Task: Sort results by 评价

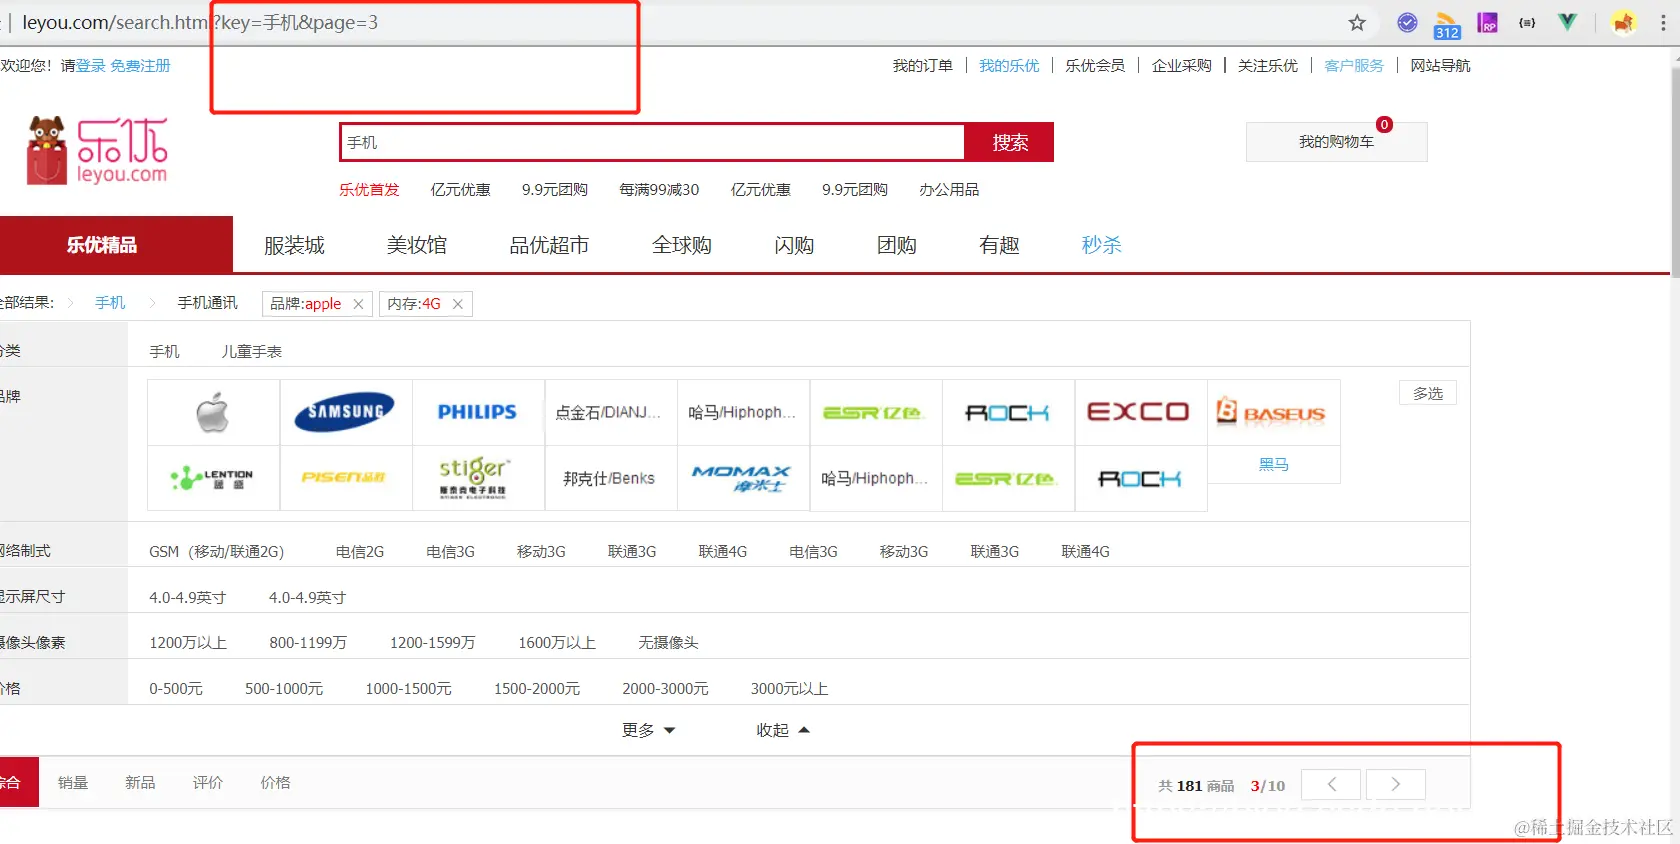Action: 208,783
